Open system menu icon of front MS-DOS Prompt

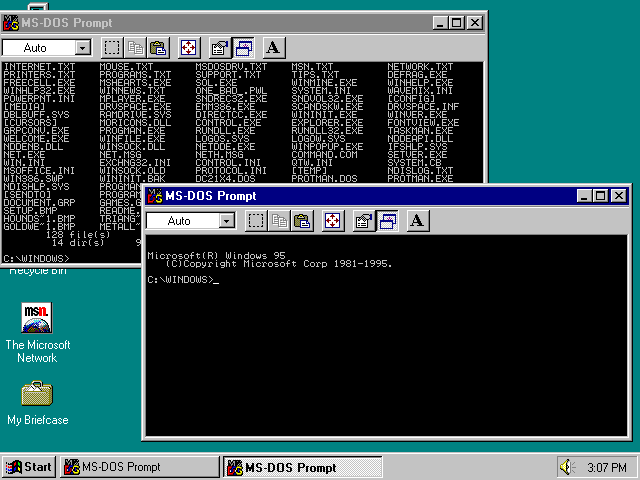155,196
